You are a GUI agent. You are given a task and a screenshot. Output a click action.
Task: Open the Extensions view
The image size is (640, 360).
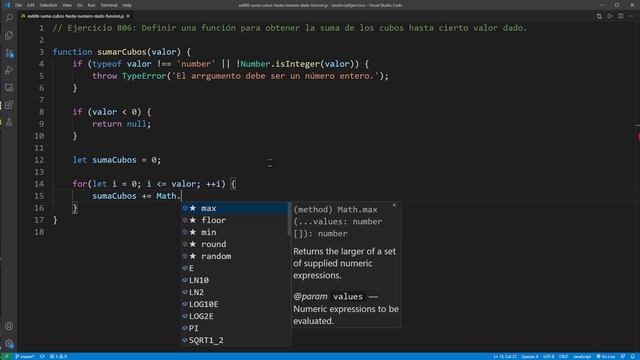tap(9, 105)
